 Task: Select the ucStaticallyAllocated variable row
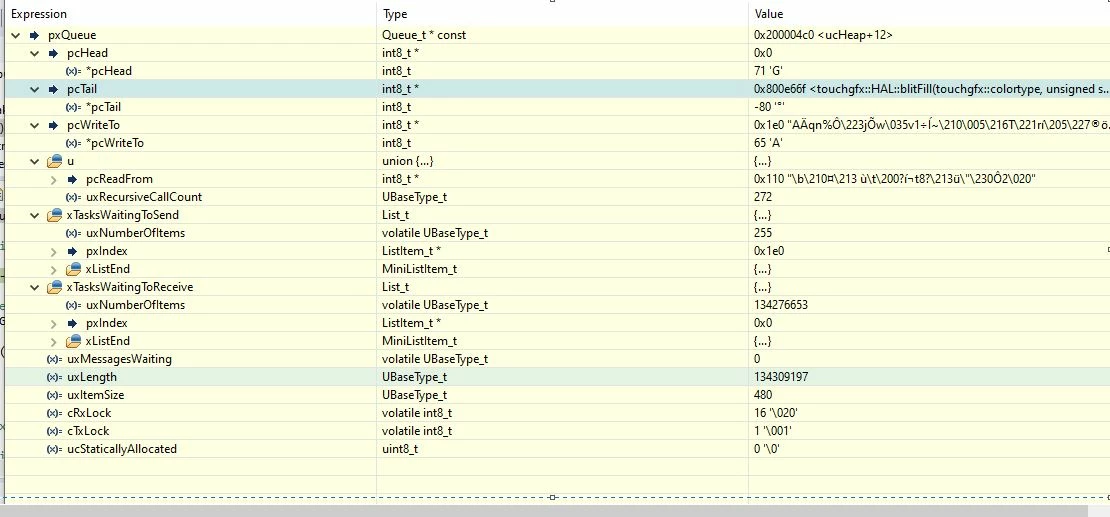pos(555,449)
